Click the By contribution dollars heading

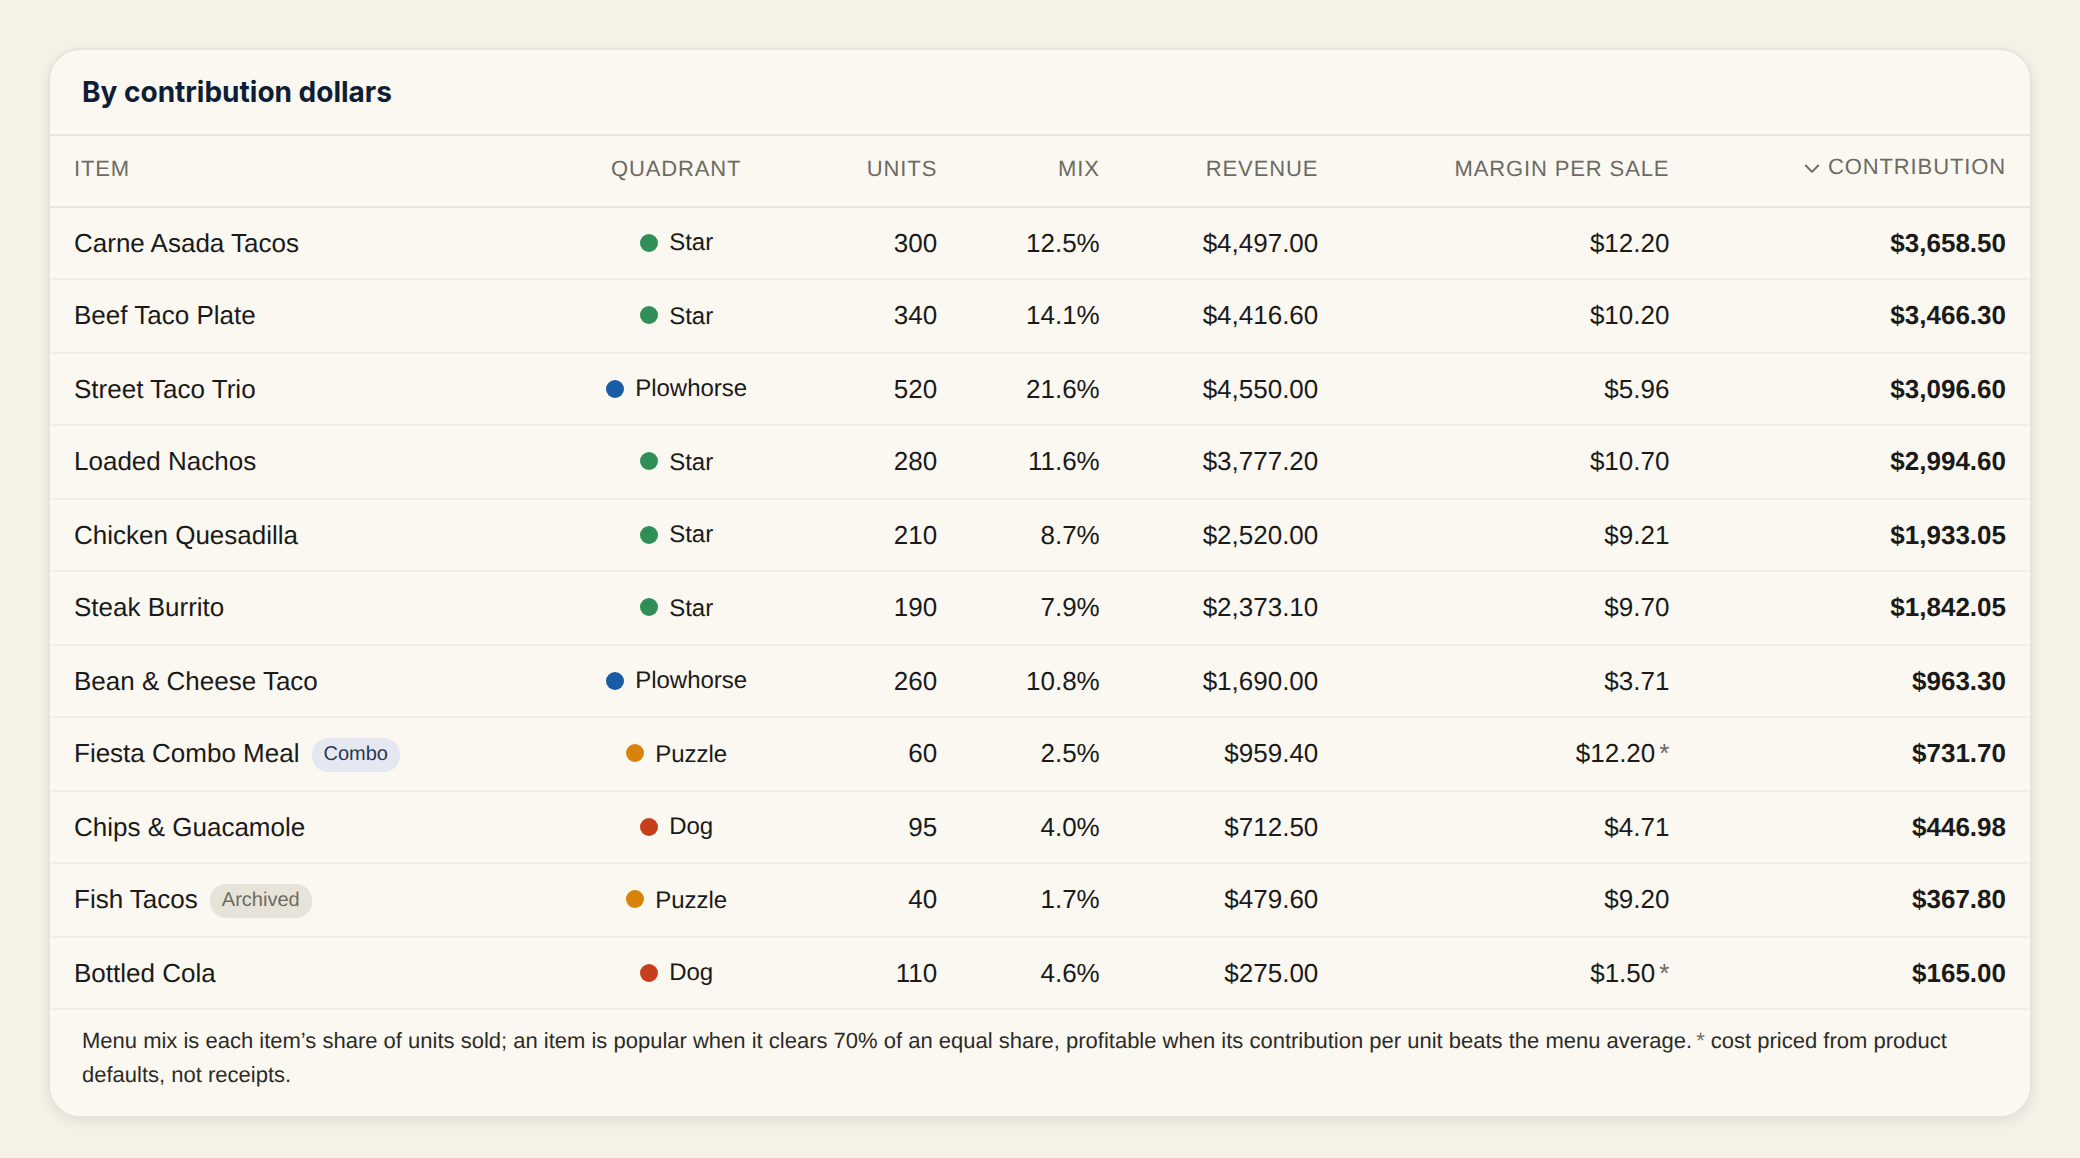pyautogui.click(x=237, y=92)
